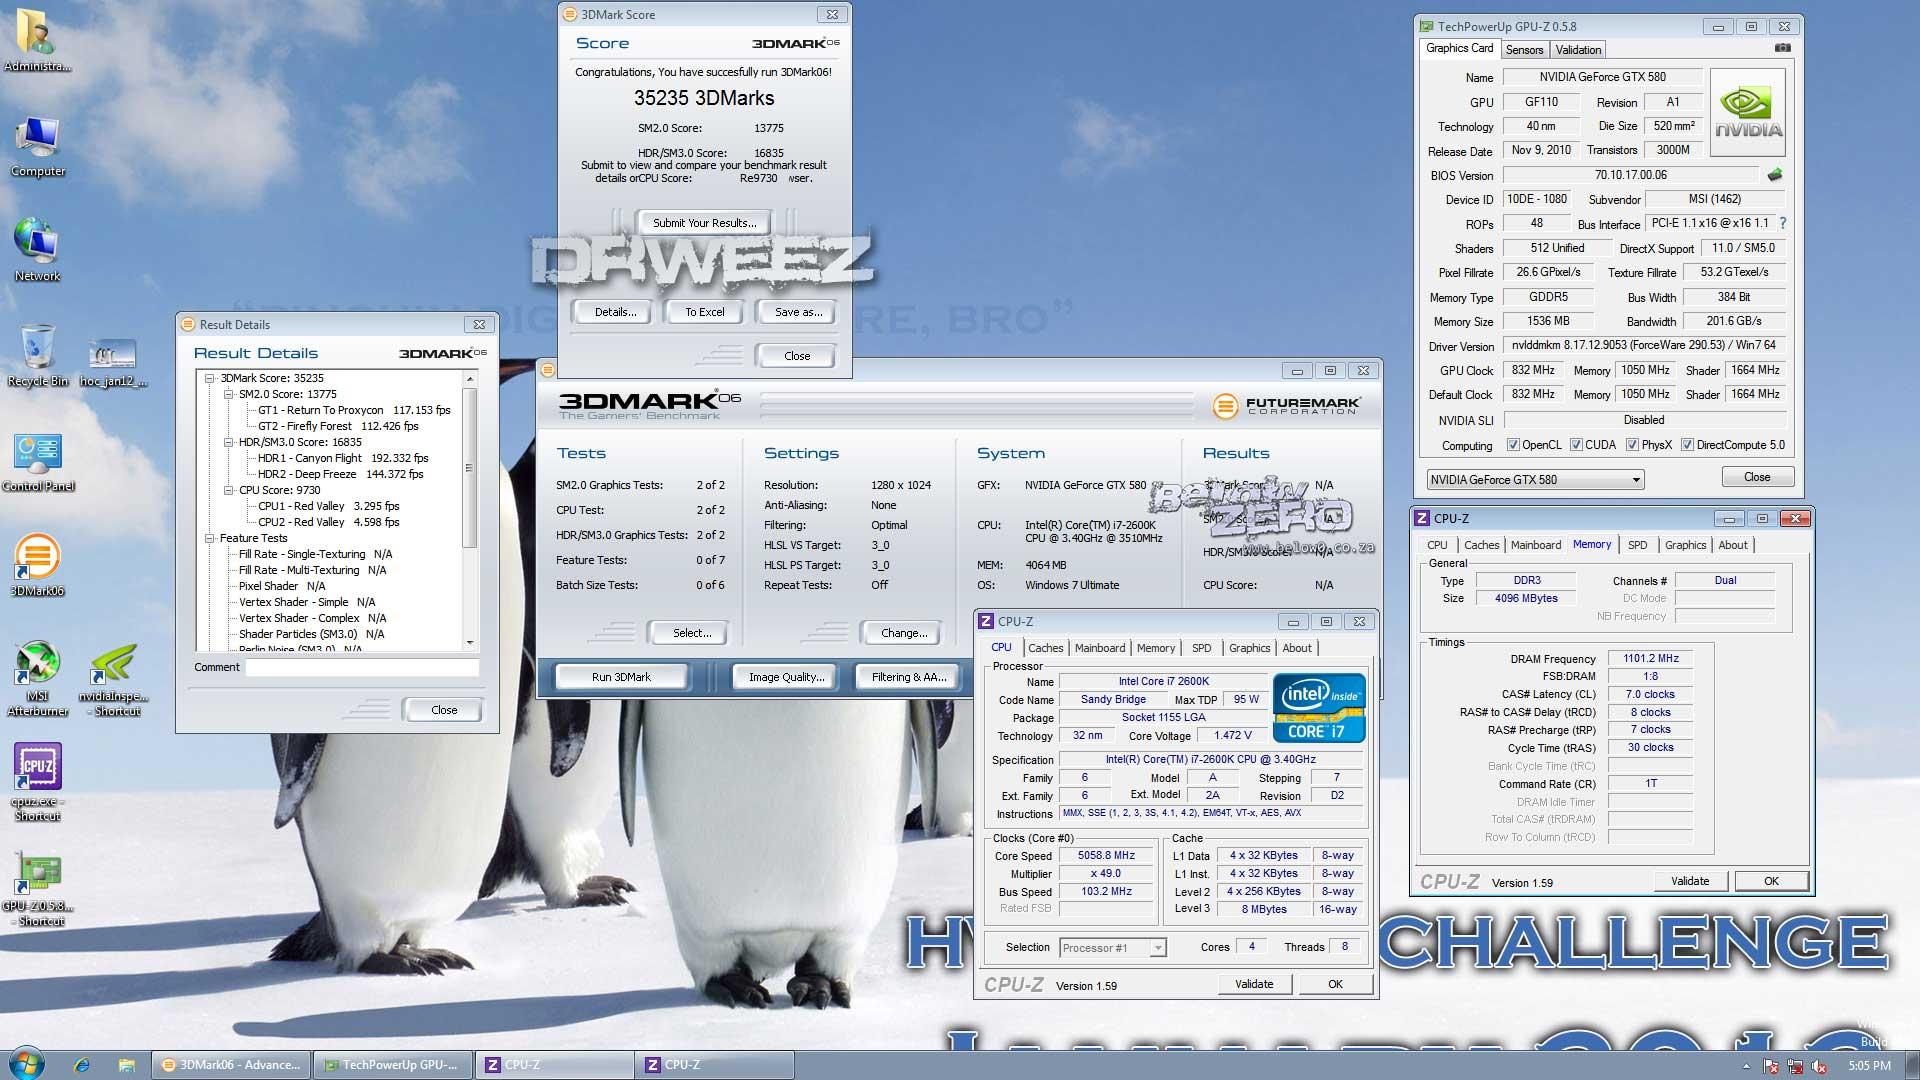
Task: Collapse the SM2.0 Score: 13775 node
Action: [x=228, y=394]
